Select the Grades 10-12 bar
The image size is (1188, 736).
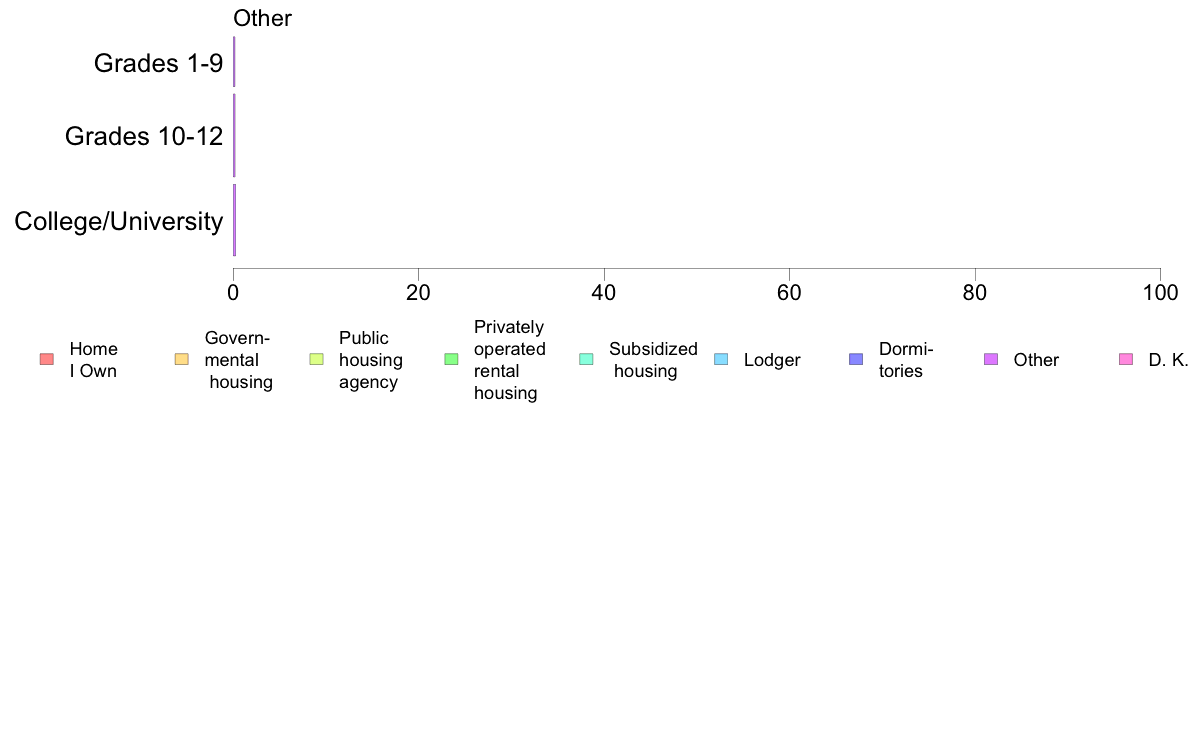234,135
